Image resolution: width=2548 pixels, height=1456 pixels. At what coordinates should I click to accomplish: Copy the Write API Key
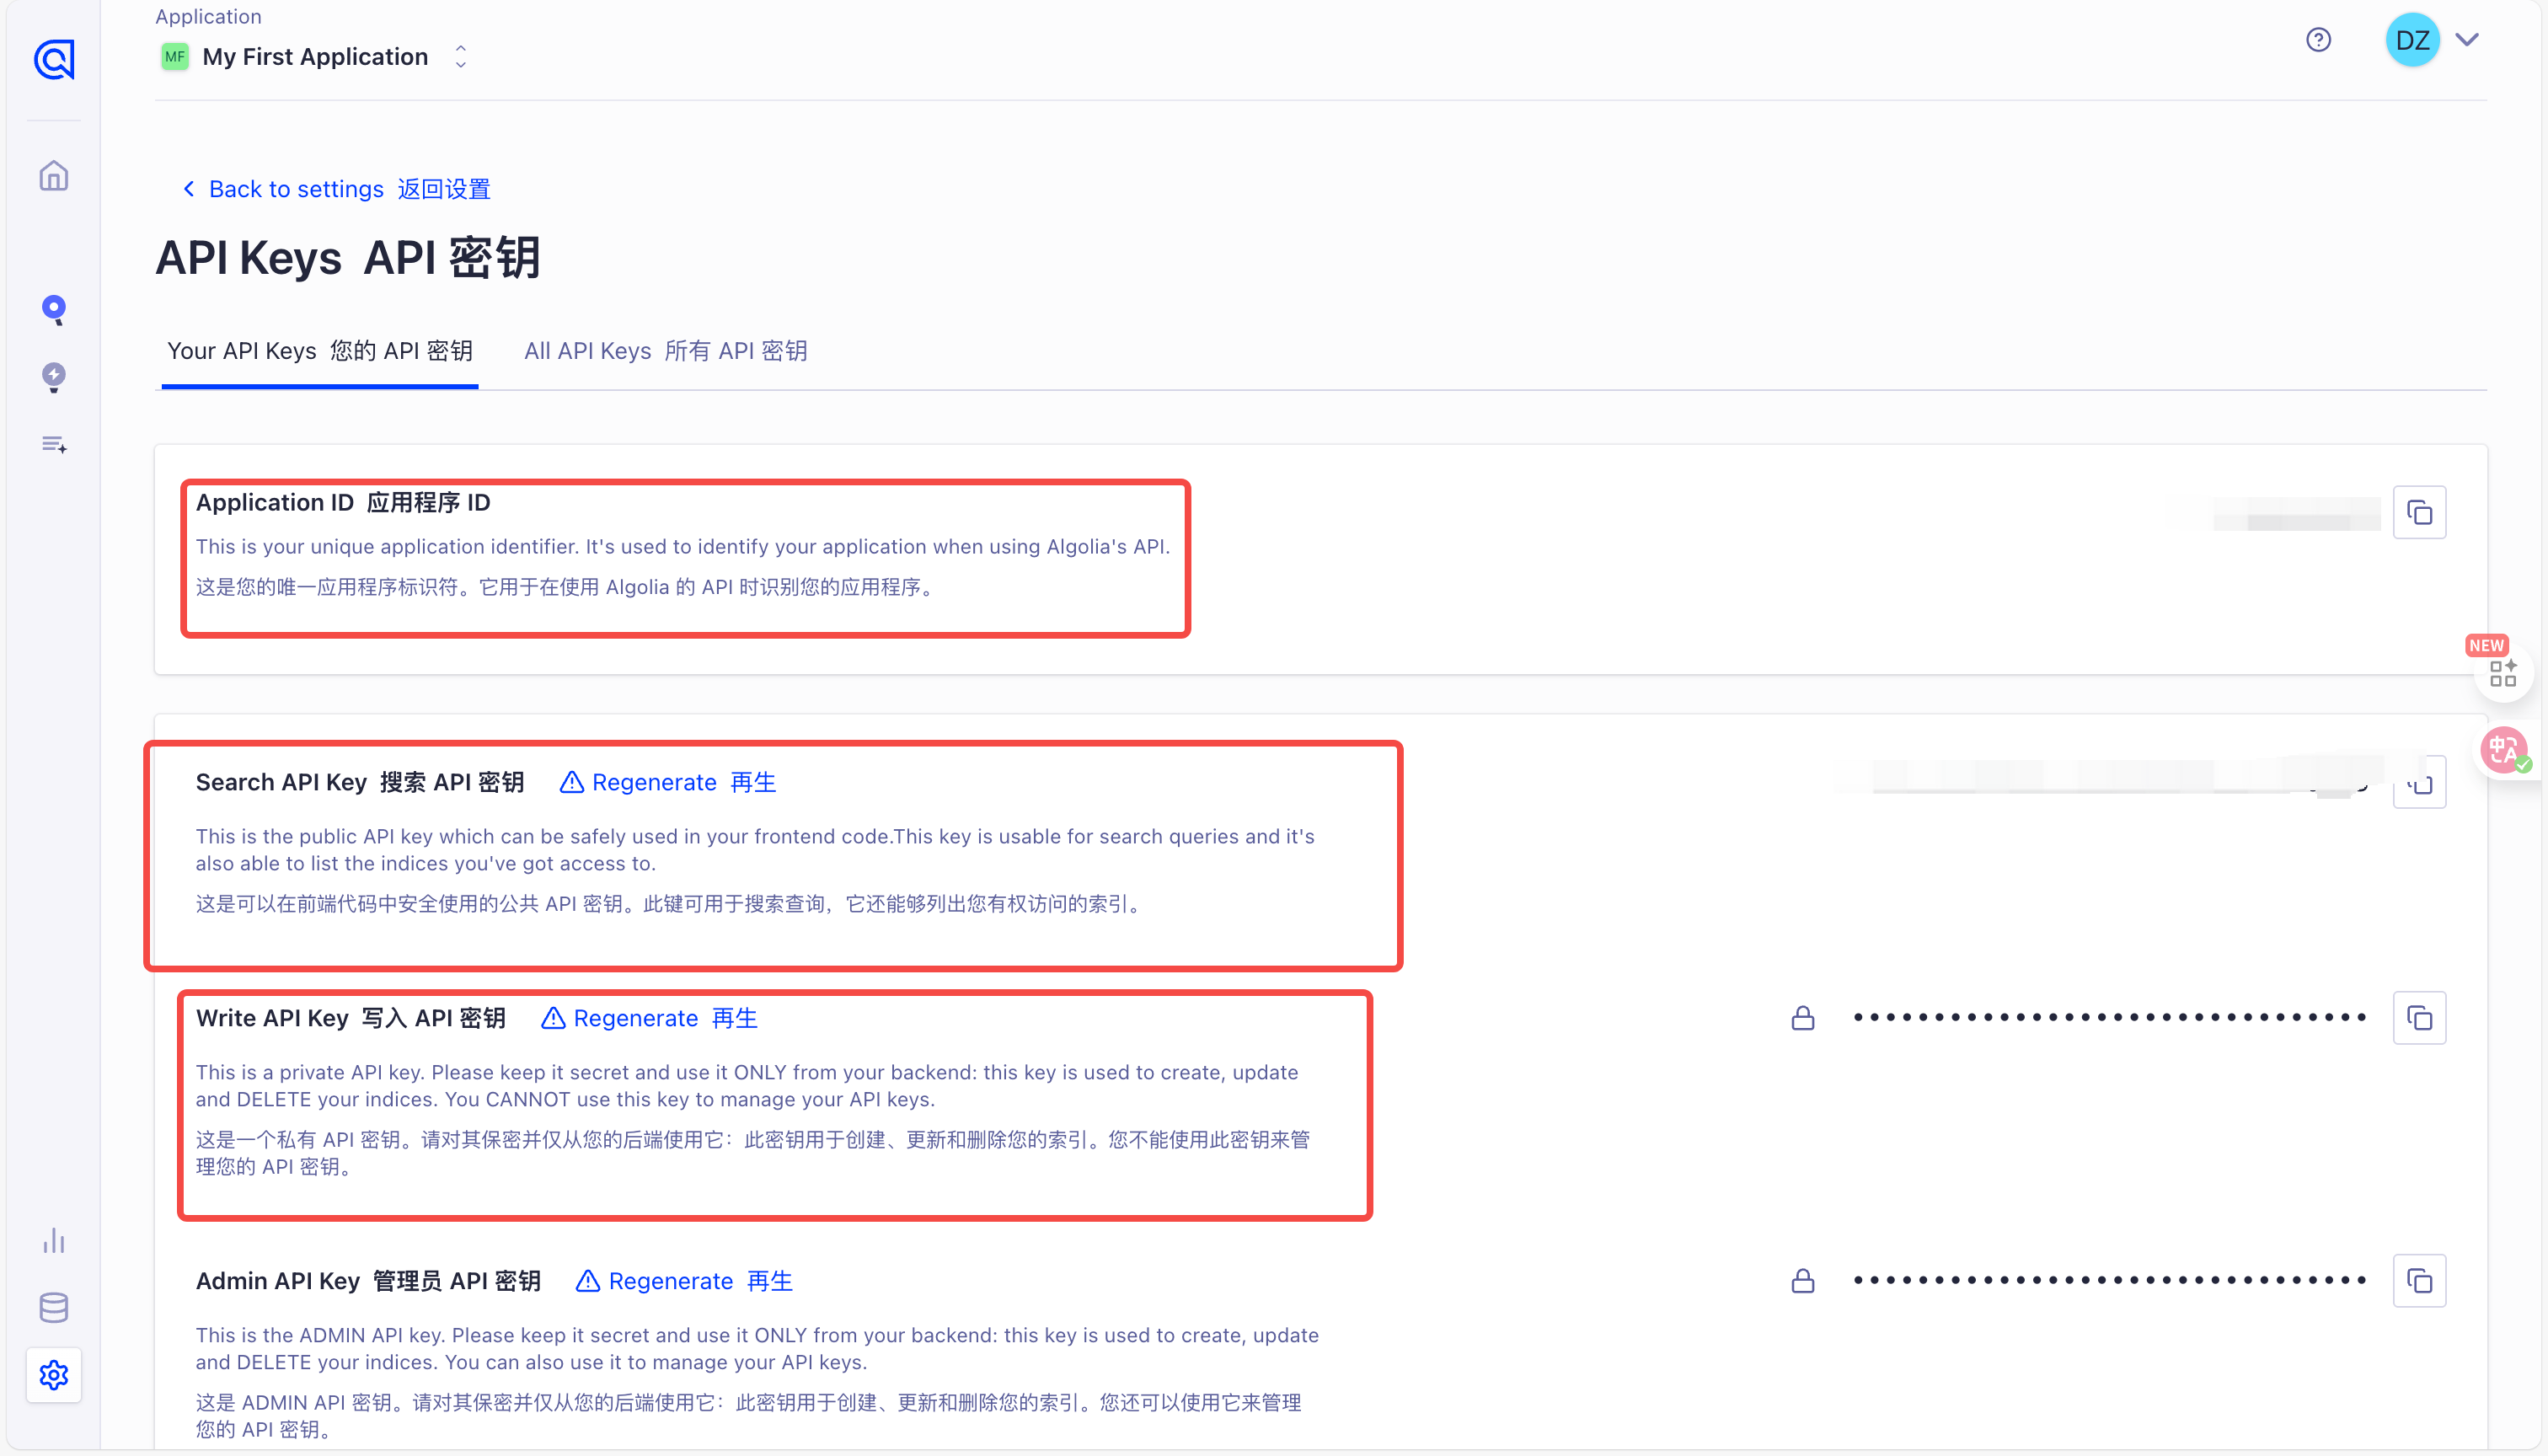coord(2419,1018)
